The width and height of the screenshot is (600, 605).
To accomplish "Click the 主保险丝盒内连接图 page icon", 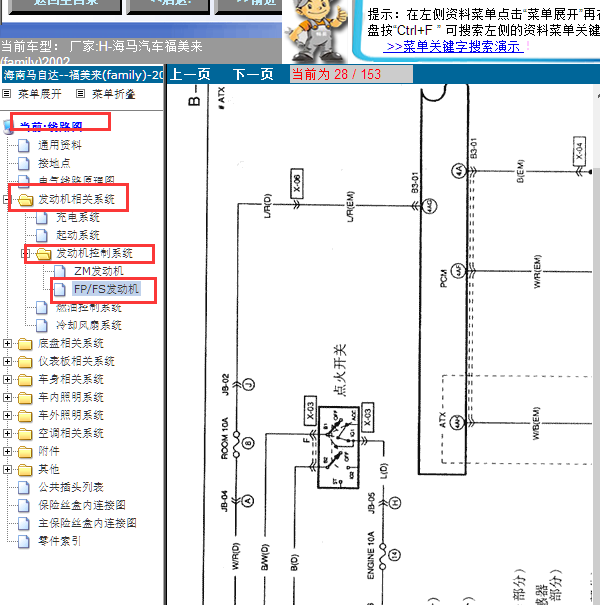I will [24, 524].
